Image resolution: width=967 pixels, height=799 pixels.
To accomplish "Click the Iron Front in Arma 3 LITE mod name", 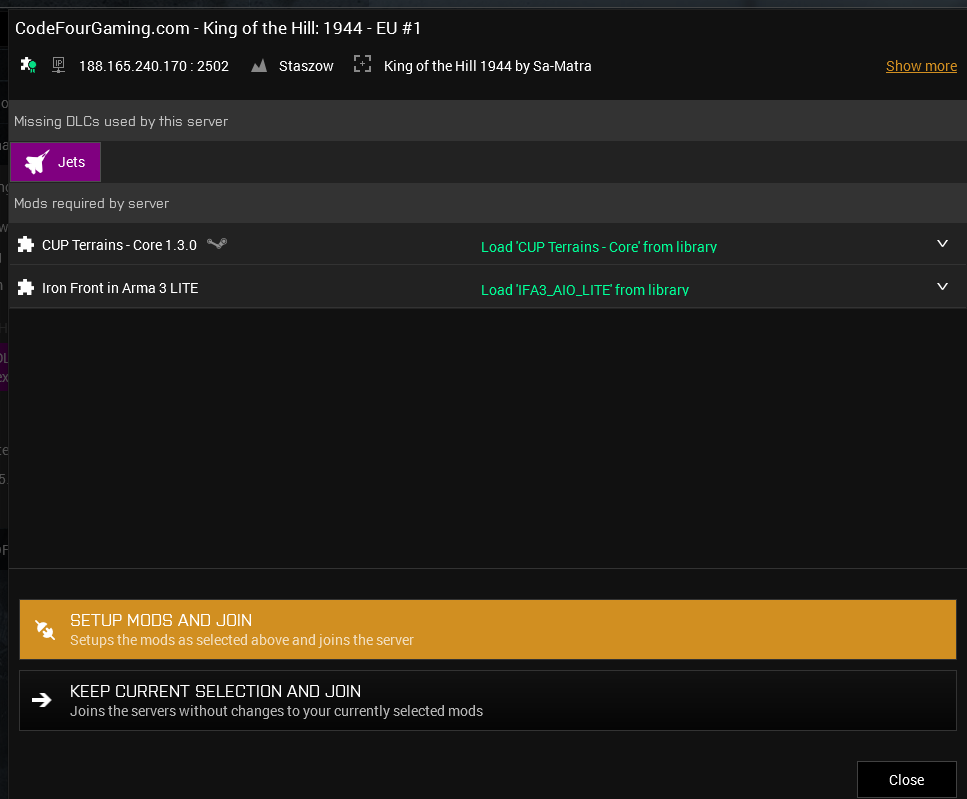I will (120, 288).
